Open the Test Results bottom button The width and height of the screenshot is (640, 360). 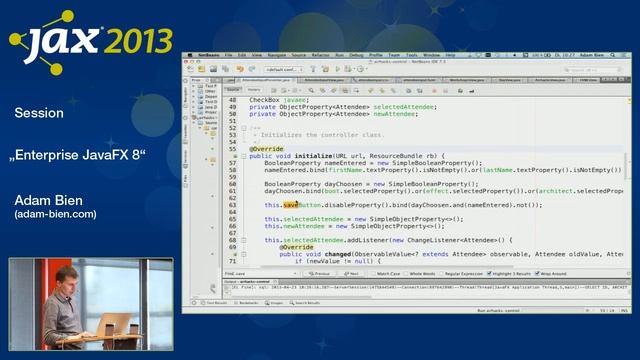(214, 303)
